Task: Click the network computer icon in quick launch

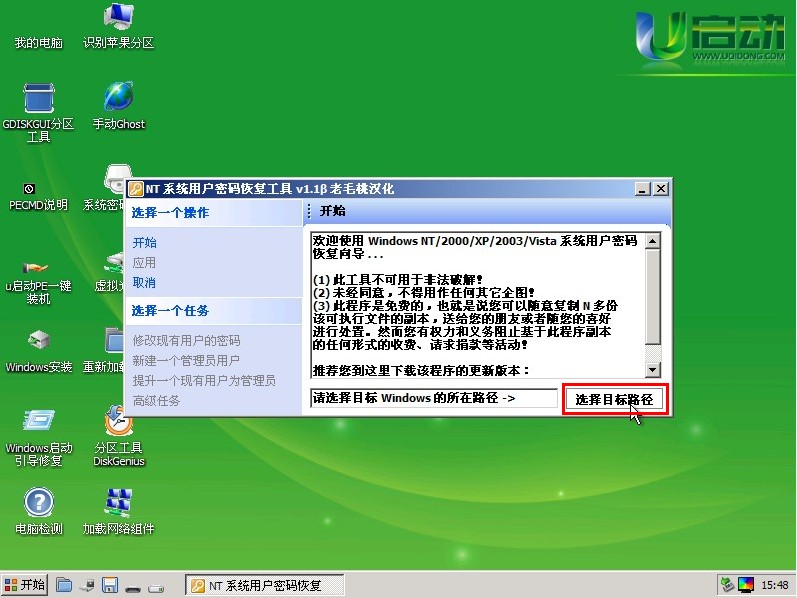Action: point(87,585)
